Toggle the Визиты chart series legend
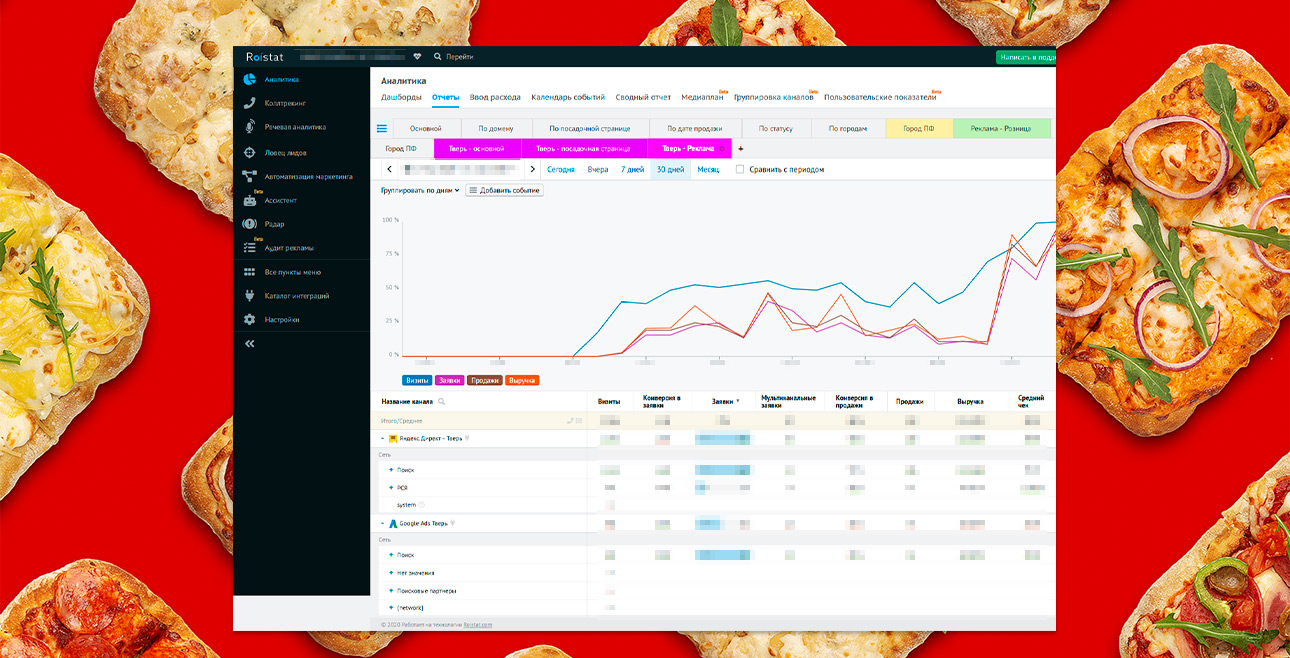The image size is (1290, 658). point(417,380)
